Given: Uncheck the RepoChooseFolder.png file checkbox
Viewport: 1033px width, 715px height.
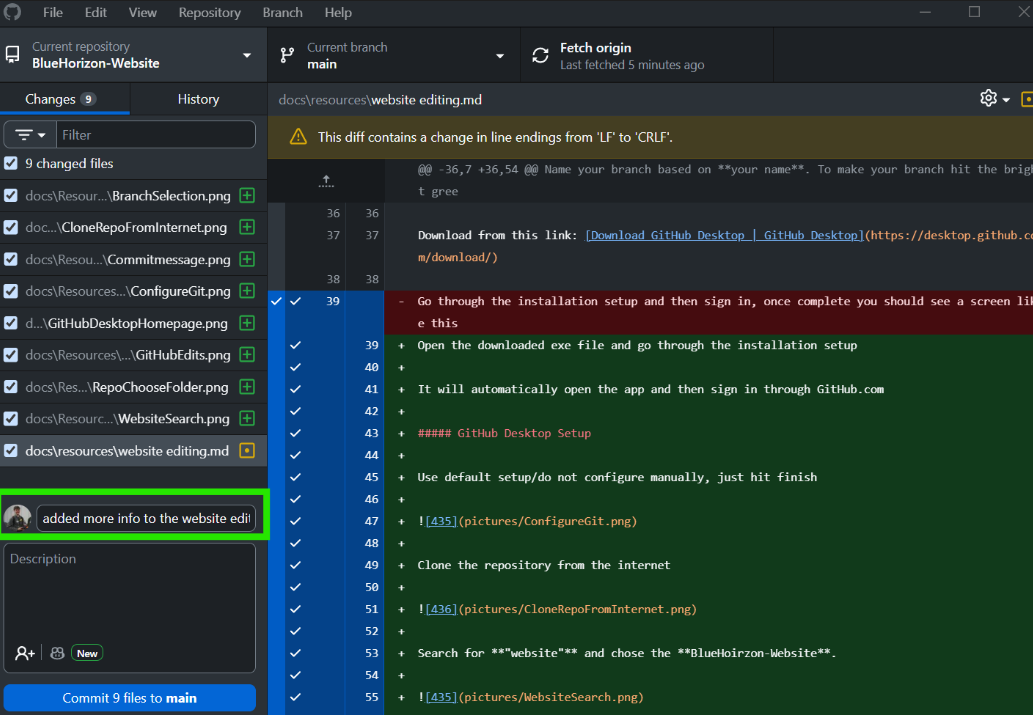Looking at the screenshot, I should pos(11,387).
